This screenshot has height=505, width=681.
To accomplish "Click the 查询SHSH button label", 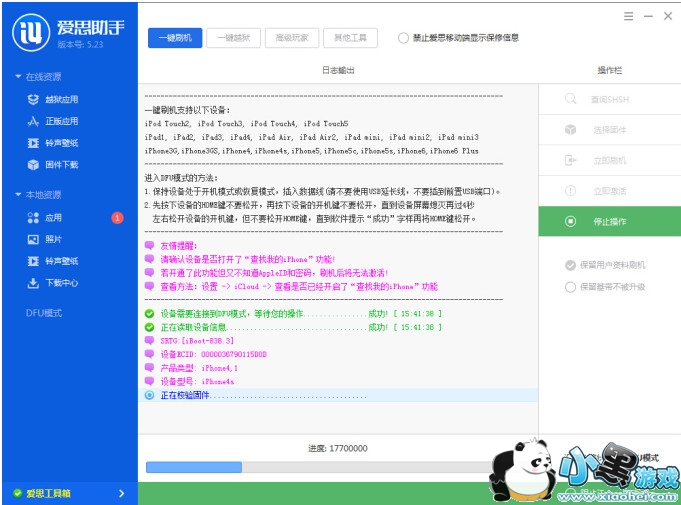I will (x=610, y=99).
